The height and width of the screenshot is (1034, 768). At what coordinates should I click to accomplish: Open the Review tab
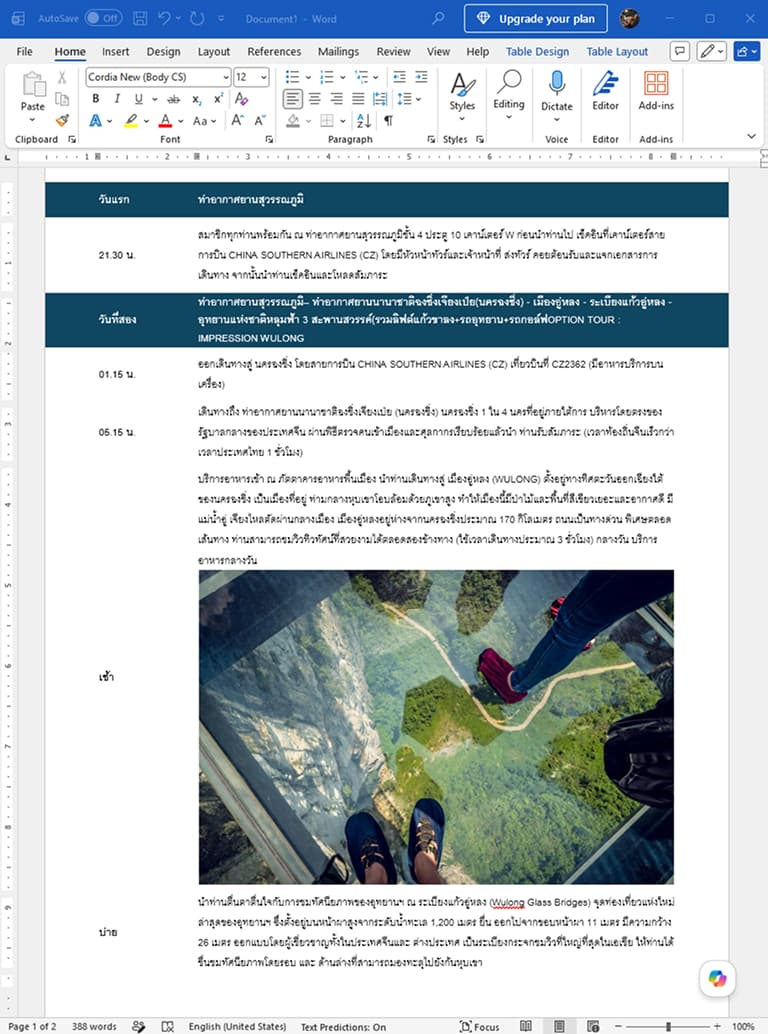(394, 51)
